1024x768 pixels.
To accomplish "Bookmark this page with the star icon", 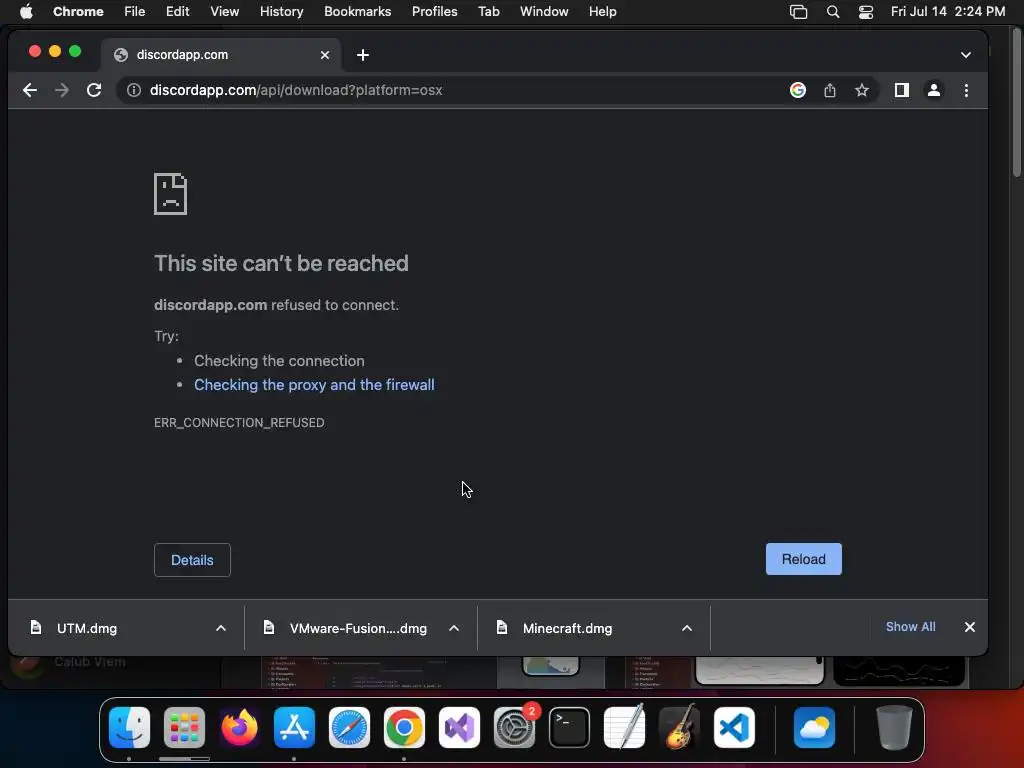I will (861, 90).
